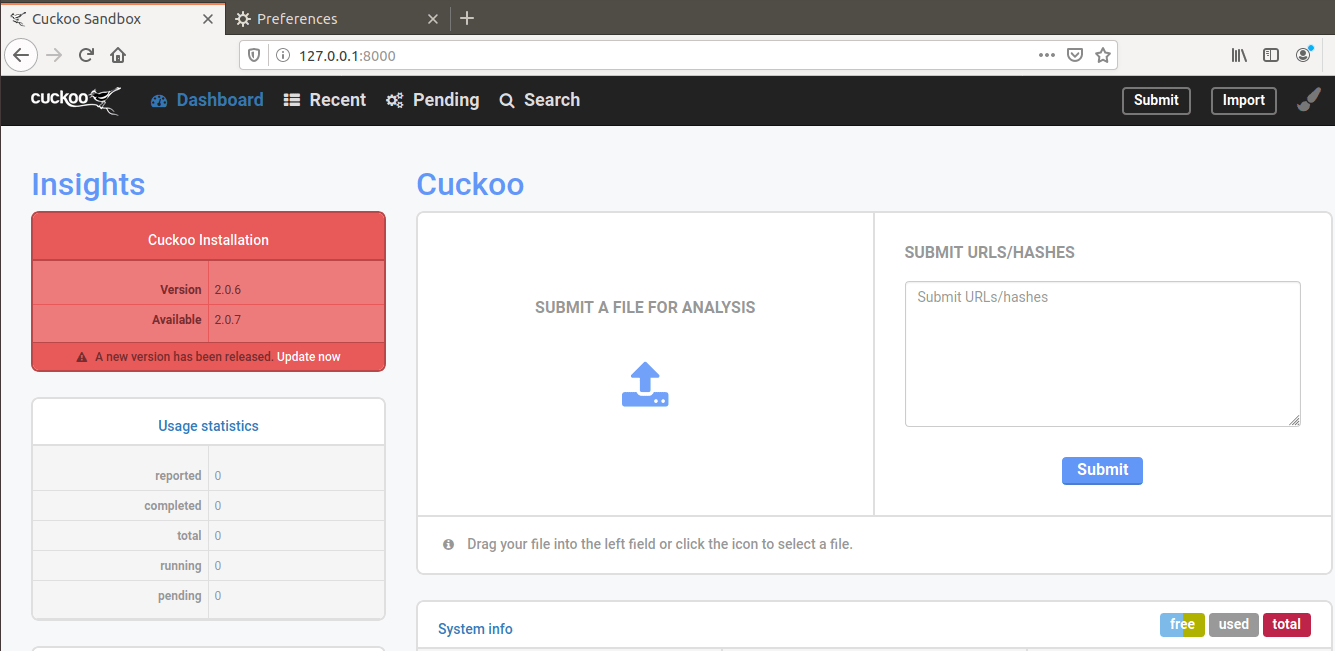The image size is (1335, 651).
Task: Click the total legend badge
Action: pyautogui.click(x=1286, y=625)
